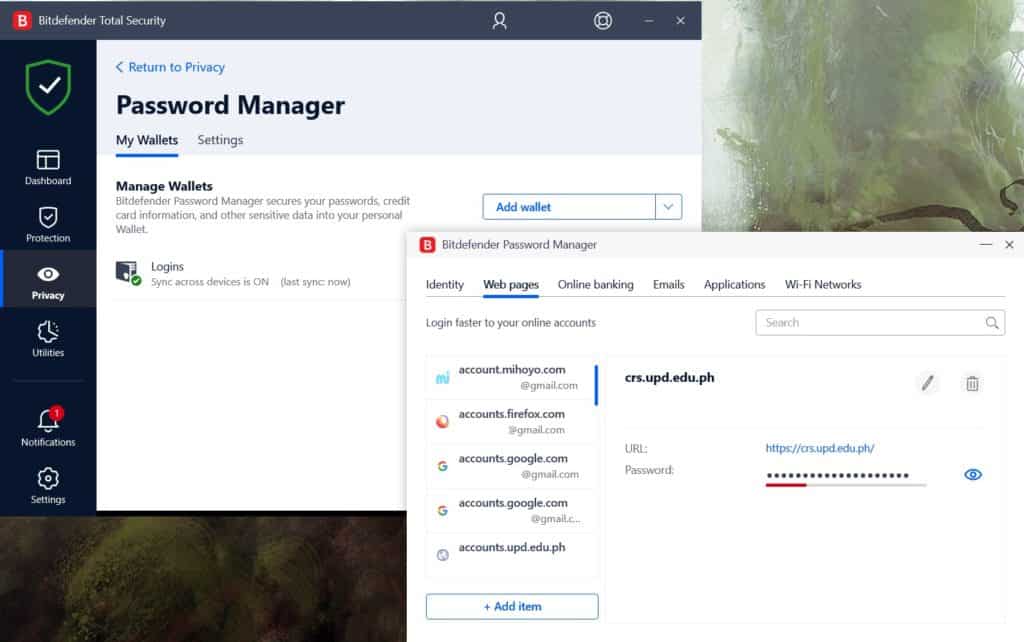Edit the crs.upd.edu.ph entry with the pencil icon
The width and height of the screenshot is (1024, 642).
tap(927, 383)
